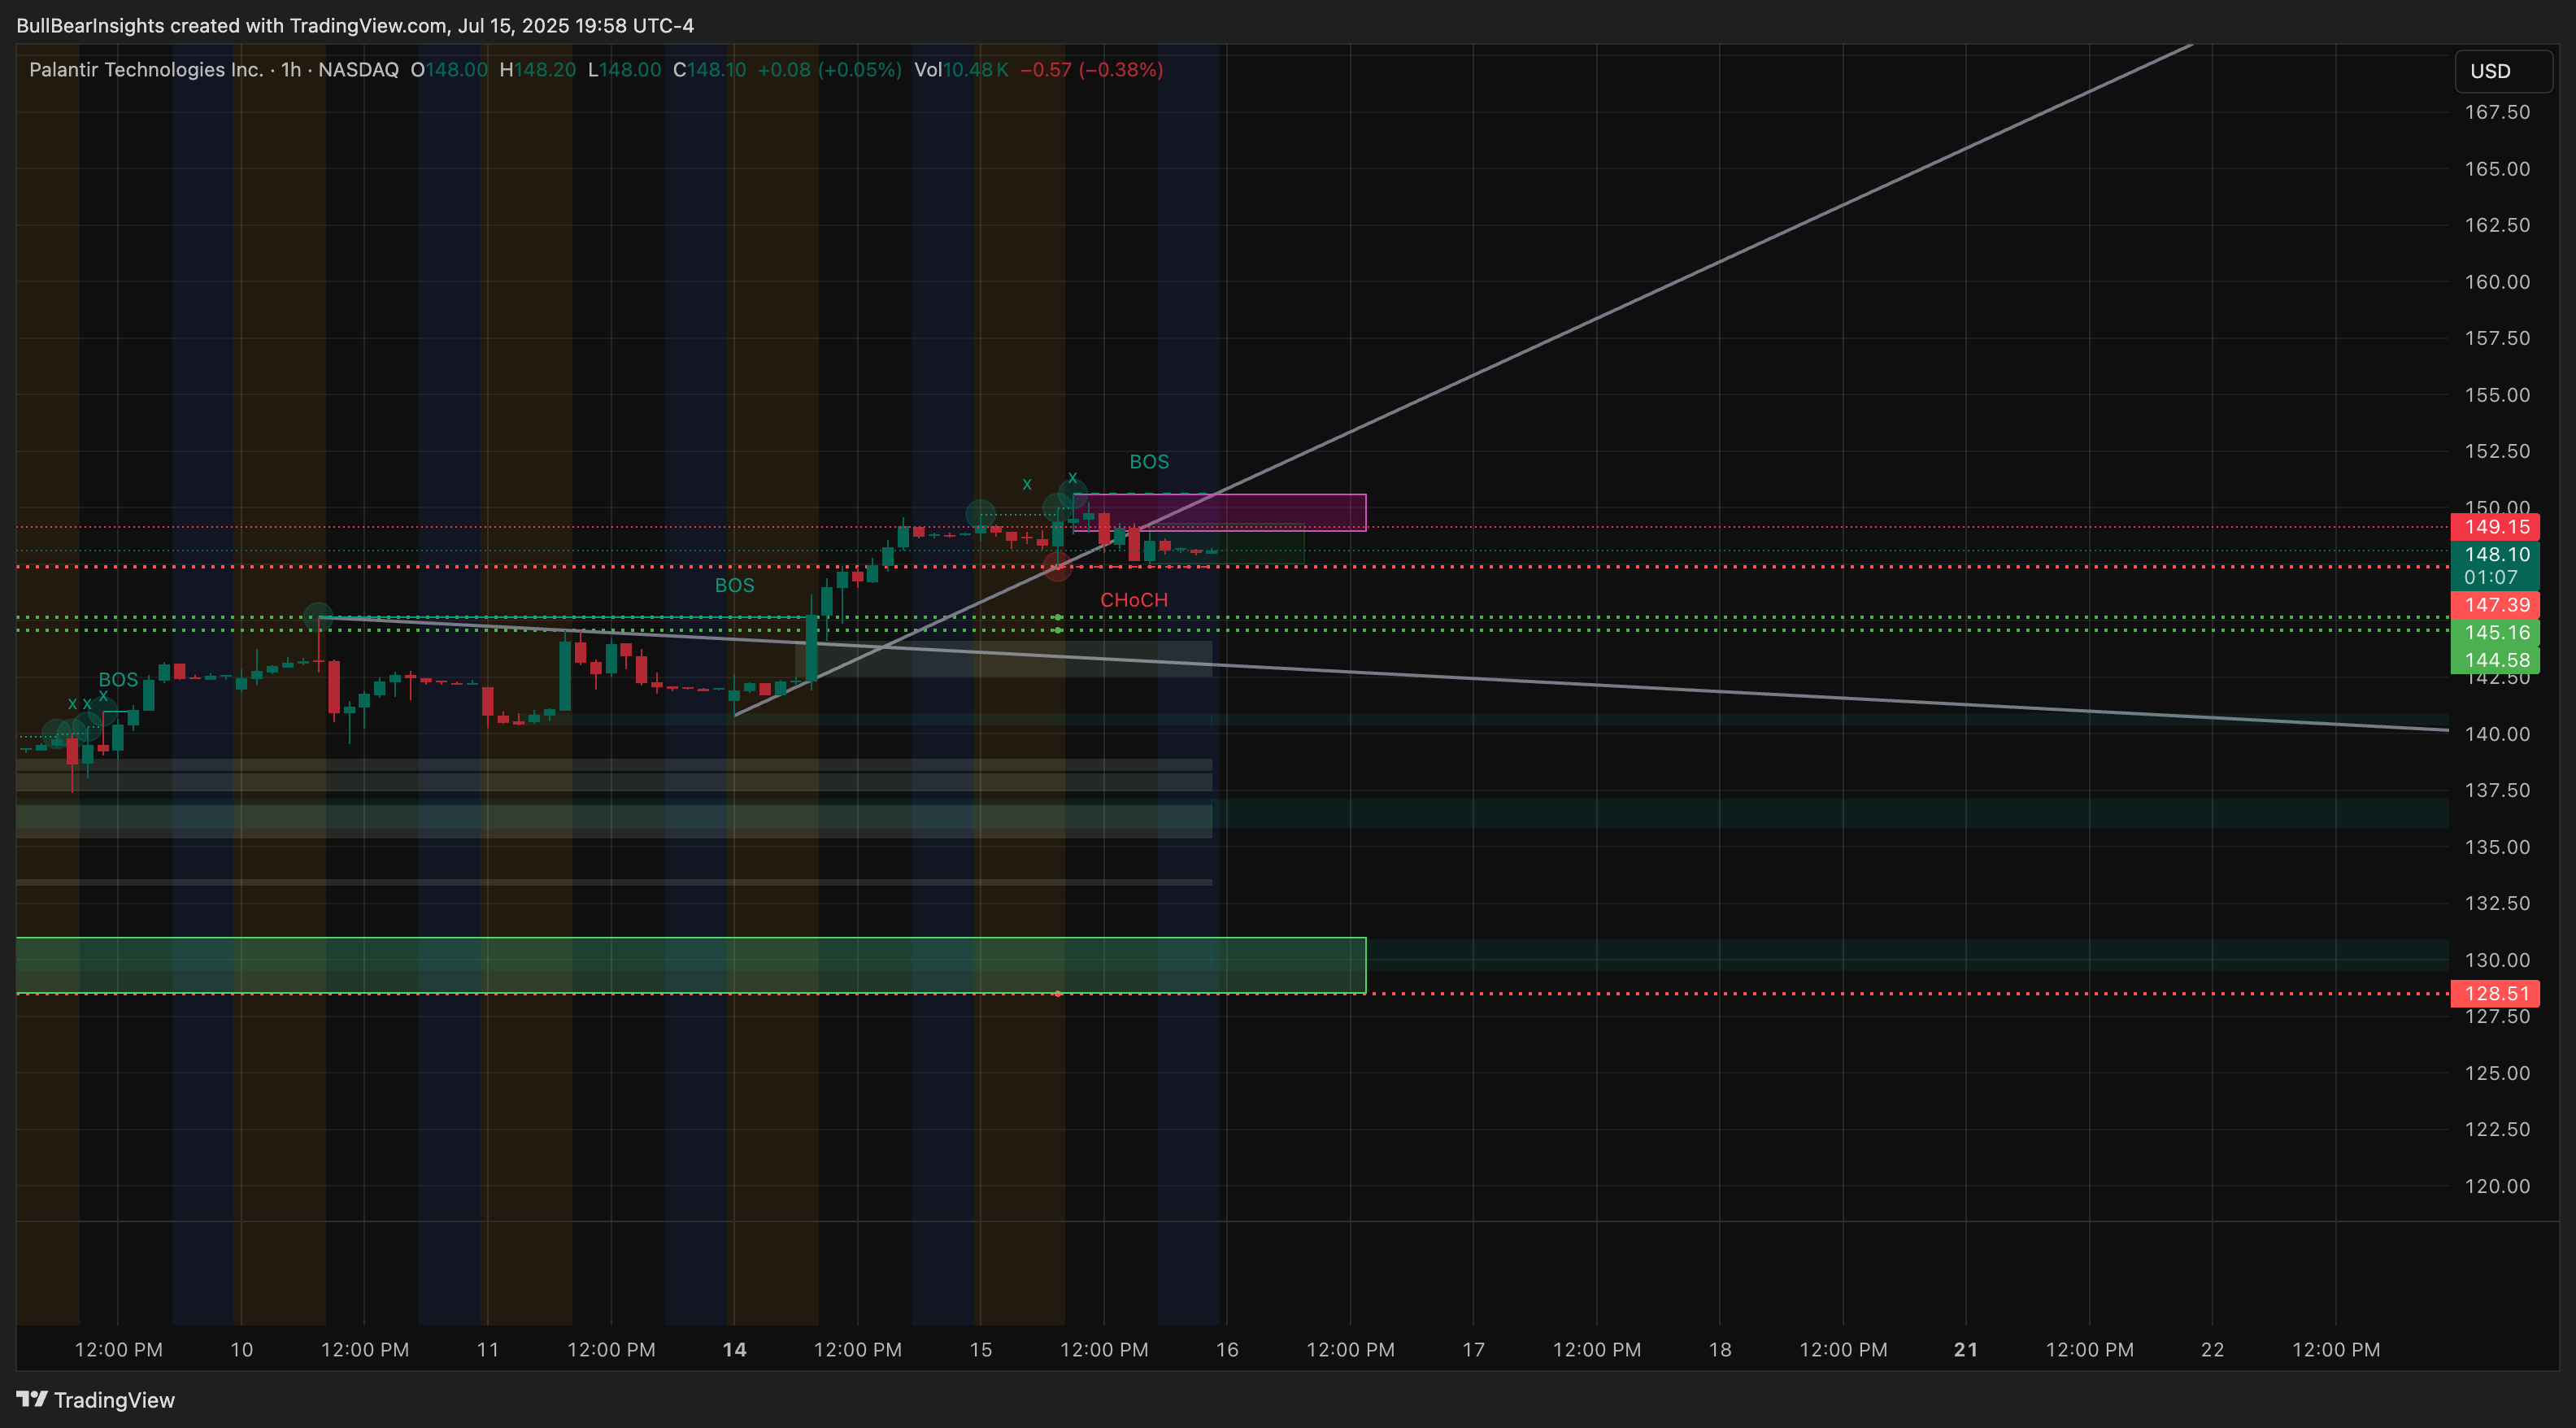Click the 167.50 price axis label
This screenshot has height=1428, width=2576.
tap(2497, 112)
